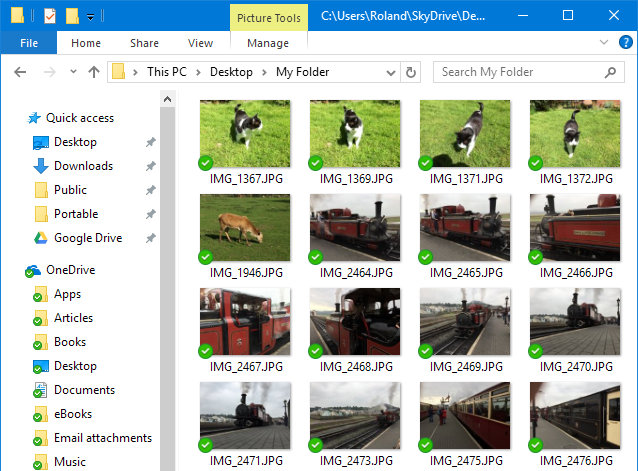Open Downloads folder in sidebar
Image resolution: width=638 pixels, height=471 pixels.
tap(83, 166)
